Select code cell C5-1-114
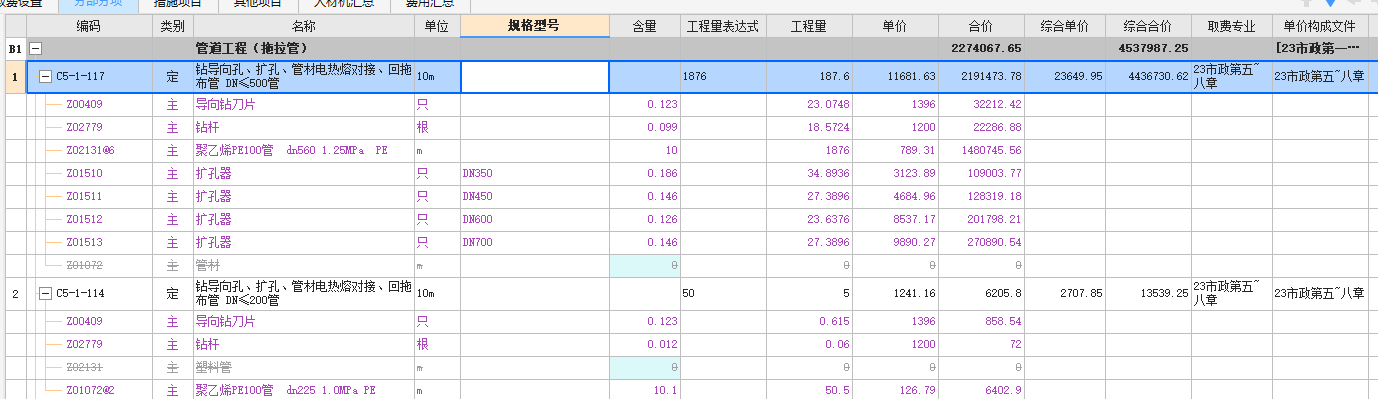Image resolution: width=1378 pixels, height=399 pixels. (81, 293)
